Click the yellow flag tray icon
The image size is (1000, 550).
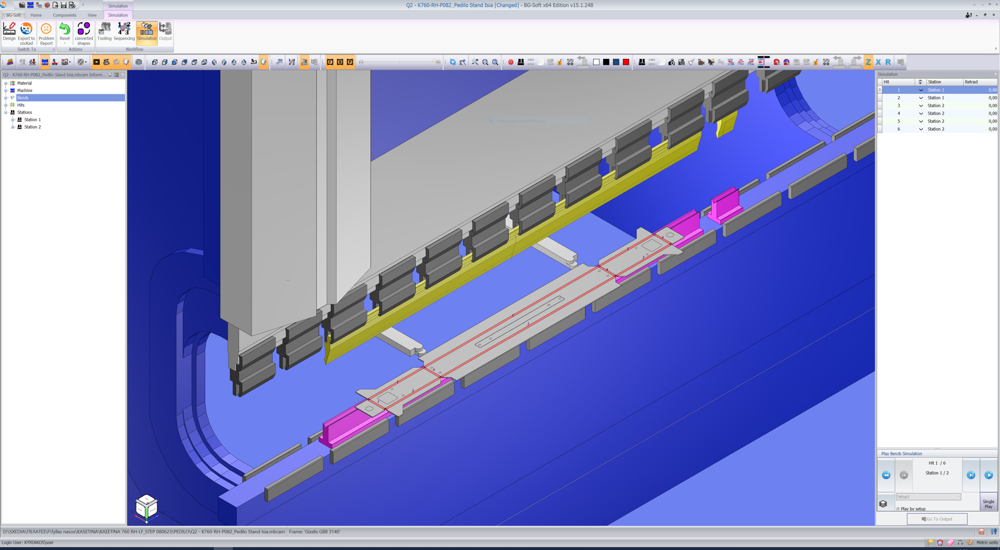[x=930, y=542]
